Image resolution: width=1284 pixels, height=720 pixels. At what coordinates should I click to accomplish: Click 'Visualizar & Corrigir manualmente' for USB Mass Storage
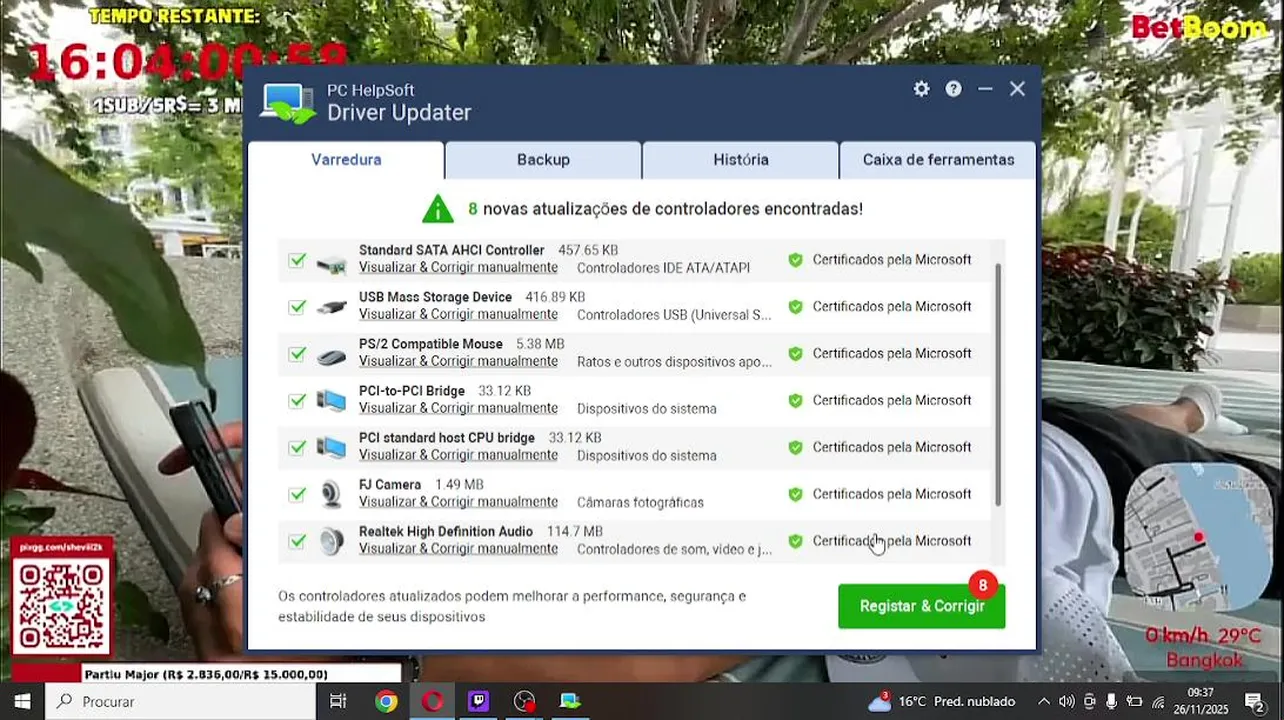tap(458, 315)
